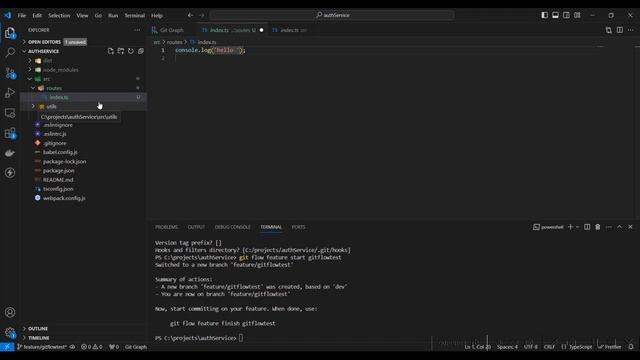640x360 pixels.
Task: Click Git Graph button in status bar
Action: [x=136, y=347]
